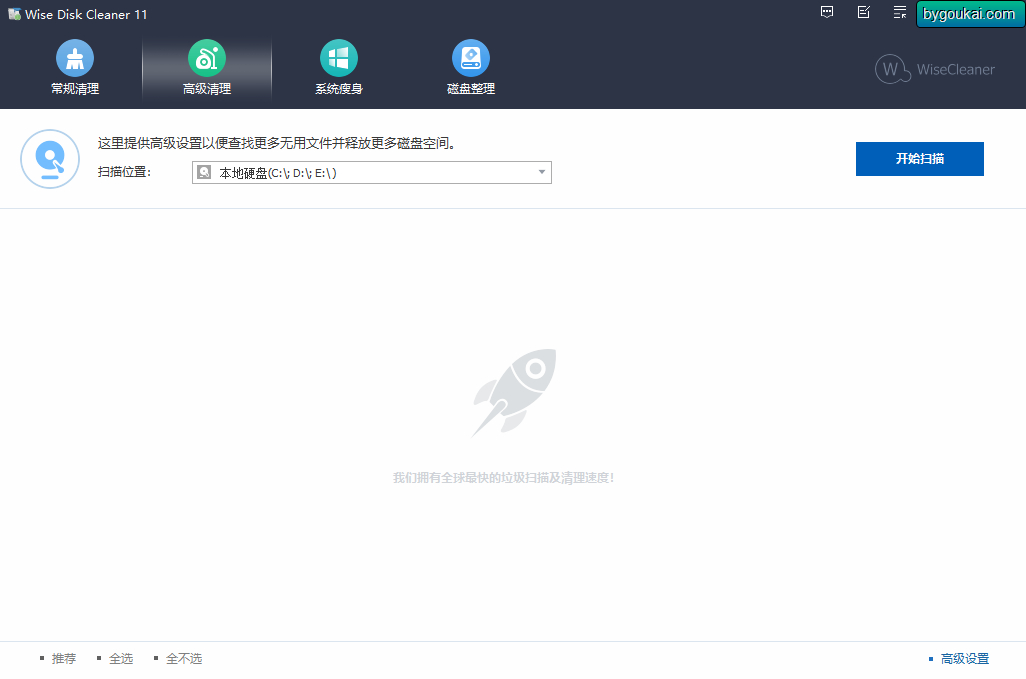This screenshot has height=679, width=1026.
Task: Click the feedback chat bubble icon in title bar
Action: pyautogui.click(x=827, y=12)
